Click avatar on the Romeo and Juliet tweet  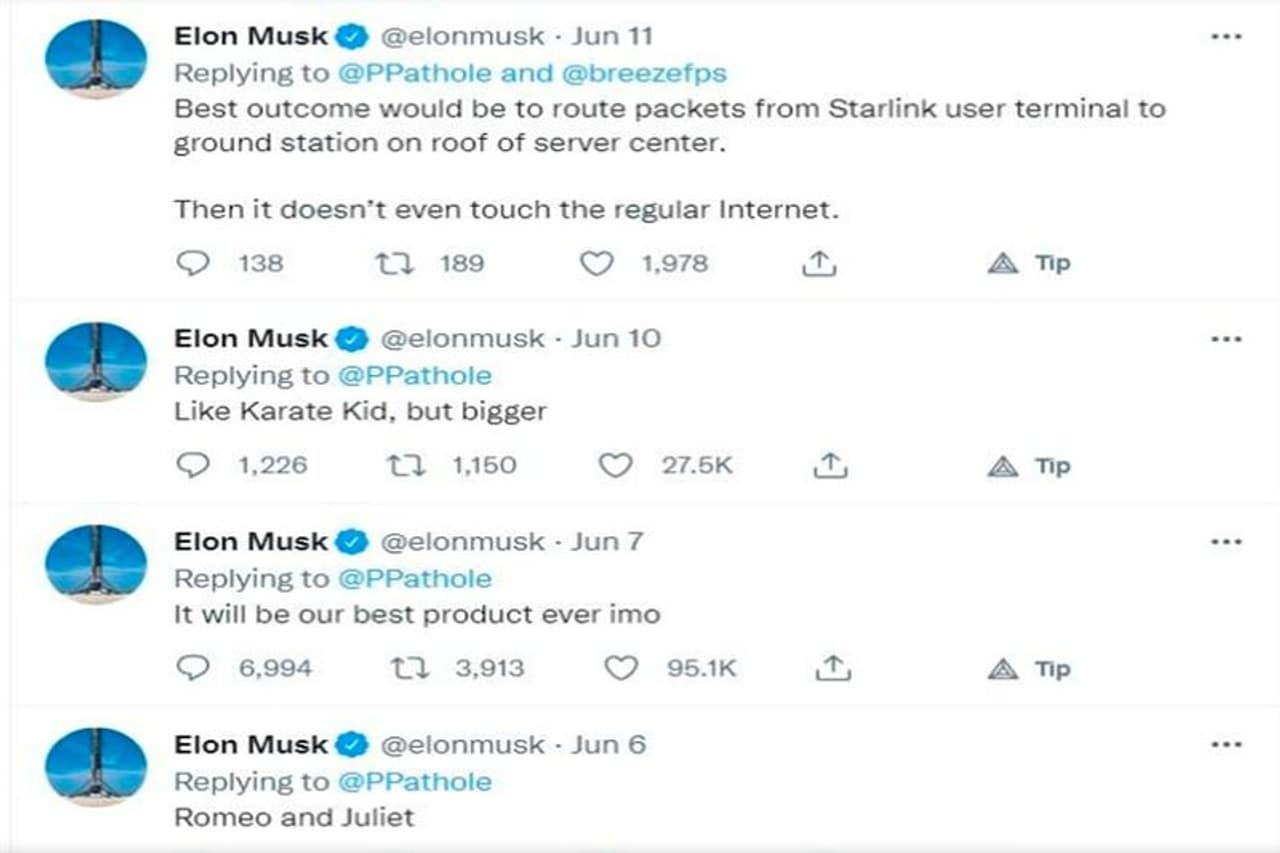click(96, 765)
